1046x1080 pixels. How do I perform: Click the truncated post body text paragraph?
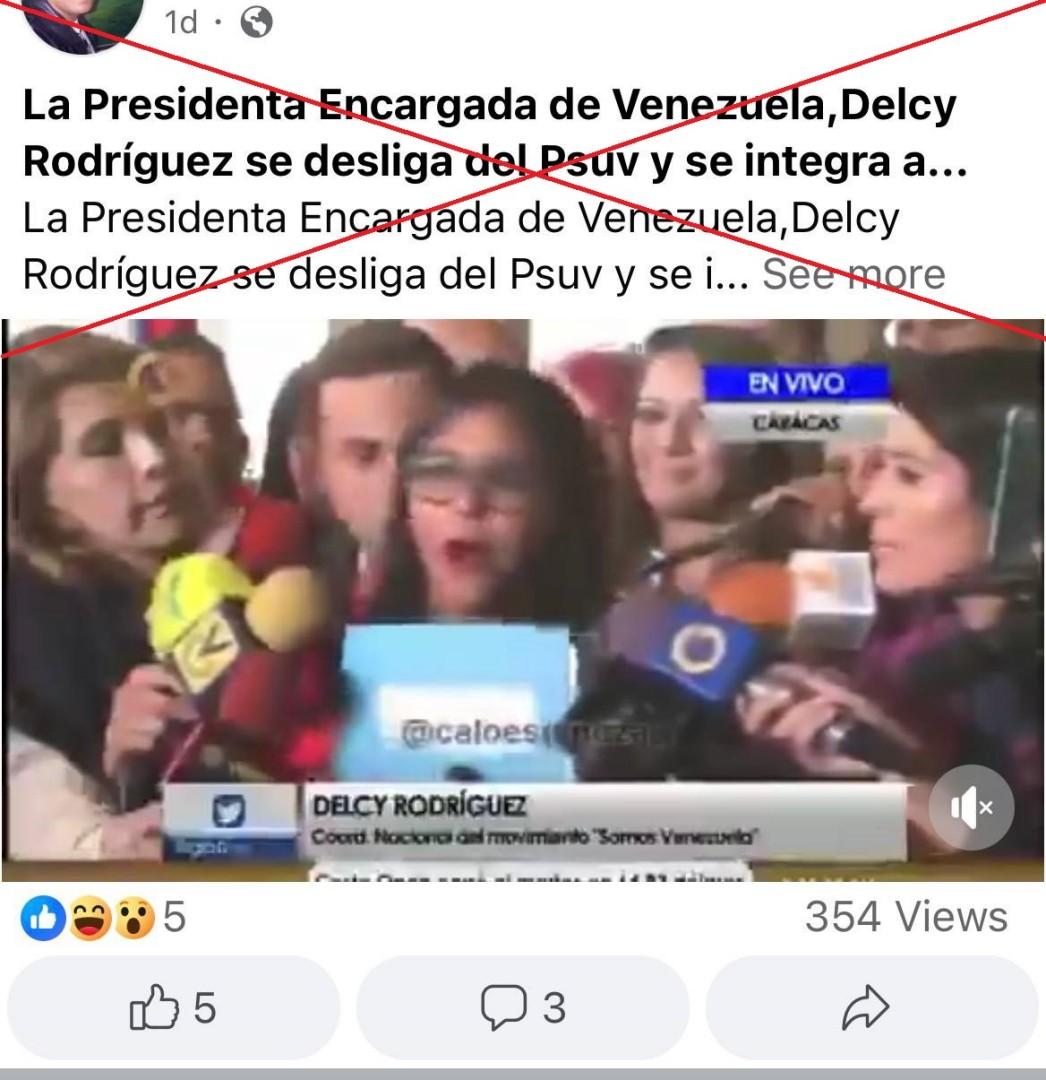click(461, 246)
